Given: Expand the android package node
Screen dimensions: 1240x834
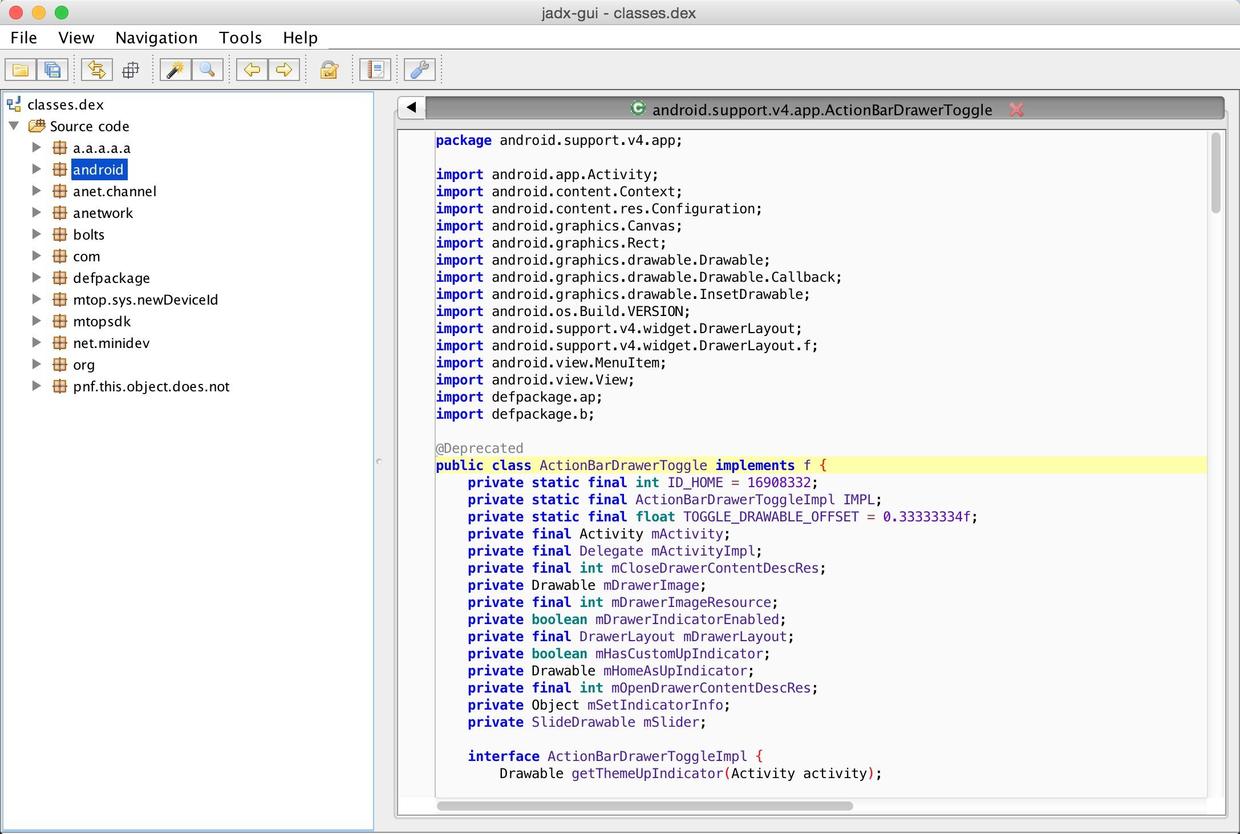Looking at the screenshot, I should pos(37,170).
